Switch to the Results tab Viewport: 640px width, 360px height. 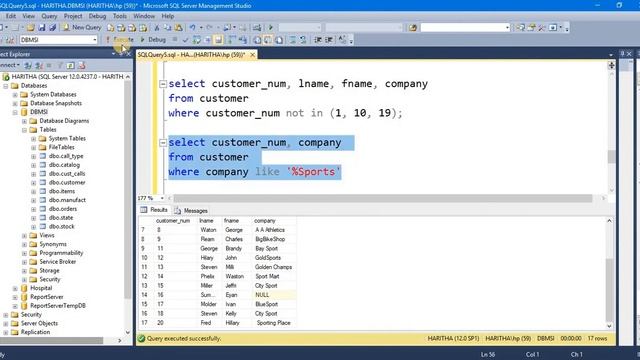(154, 210)
